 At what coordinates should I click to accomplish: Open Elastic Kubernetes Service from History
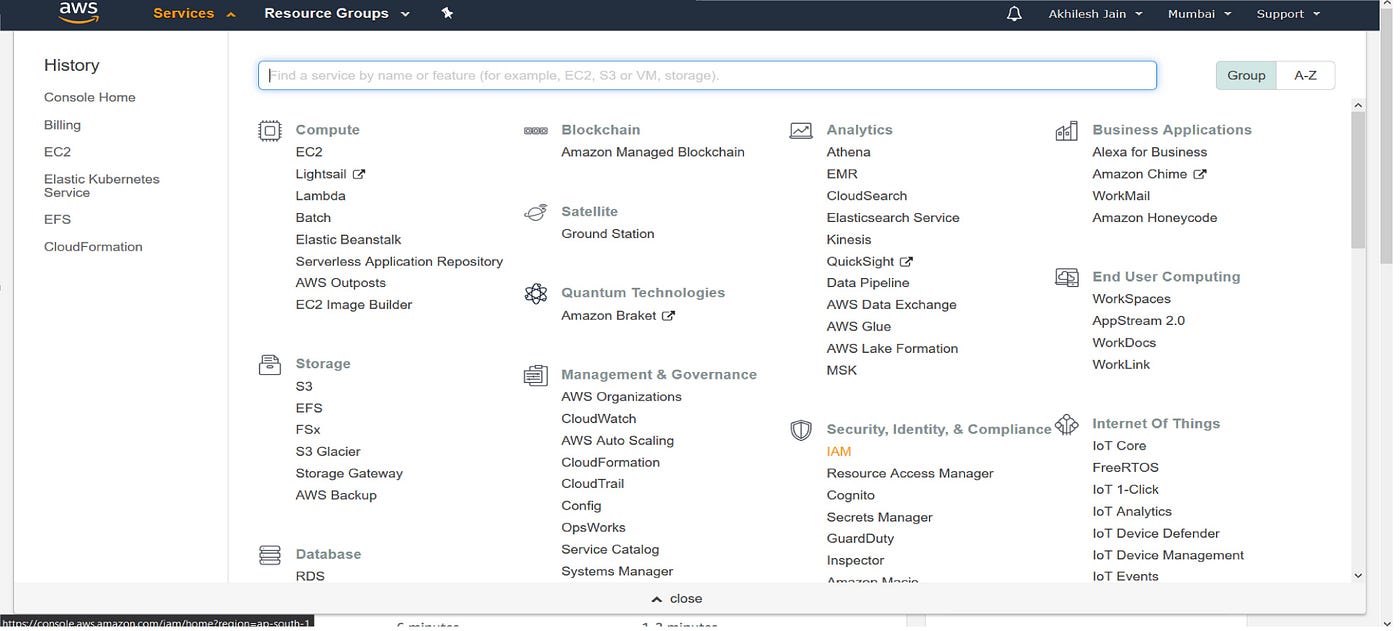click(102, 186)
